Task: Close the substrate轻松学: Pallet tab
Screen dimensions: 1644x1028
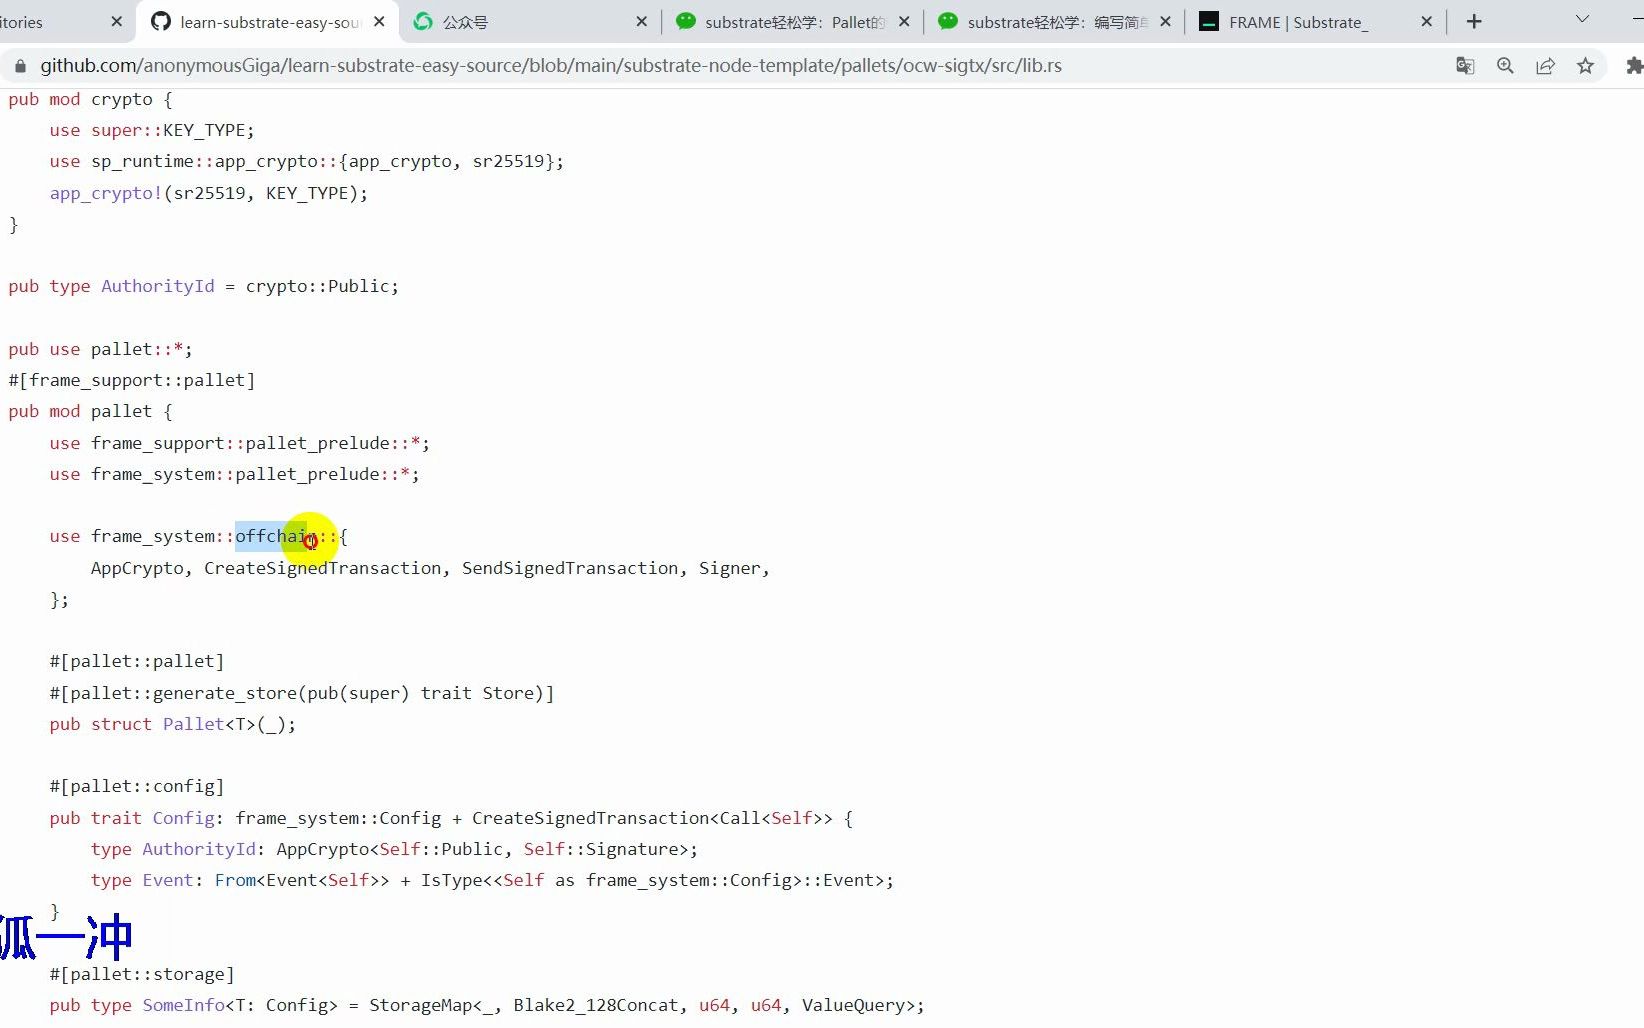Action: 904,21
